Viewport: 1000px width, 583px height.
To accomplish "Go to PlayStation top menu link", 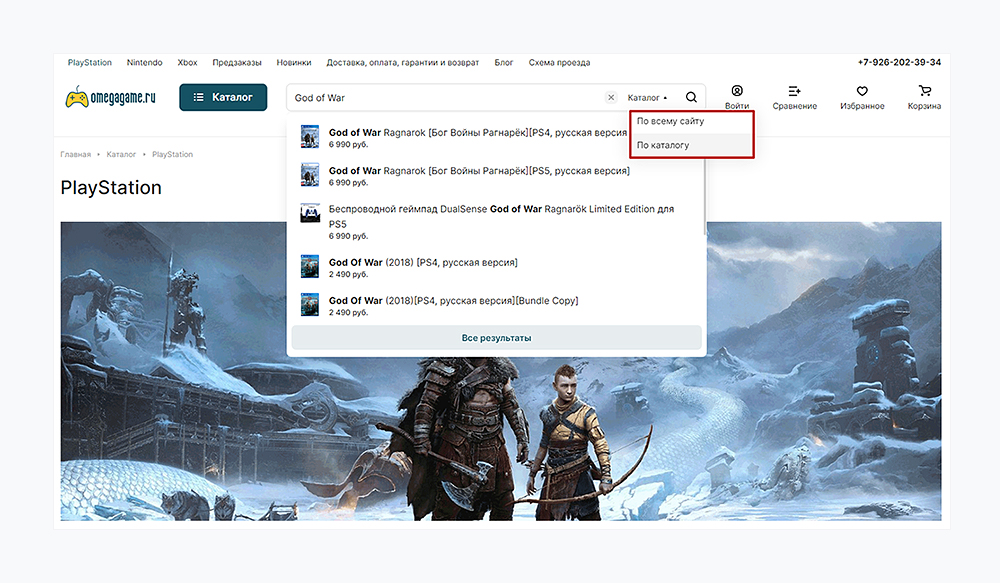I will tap(90, 63).
